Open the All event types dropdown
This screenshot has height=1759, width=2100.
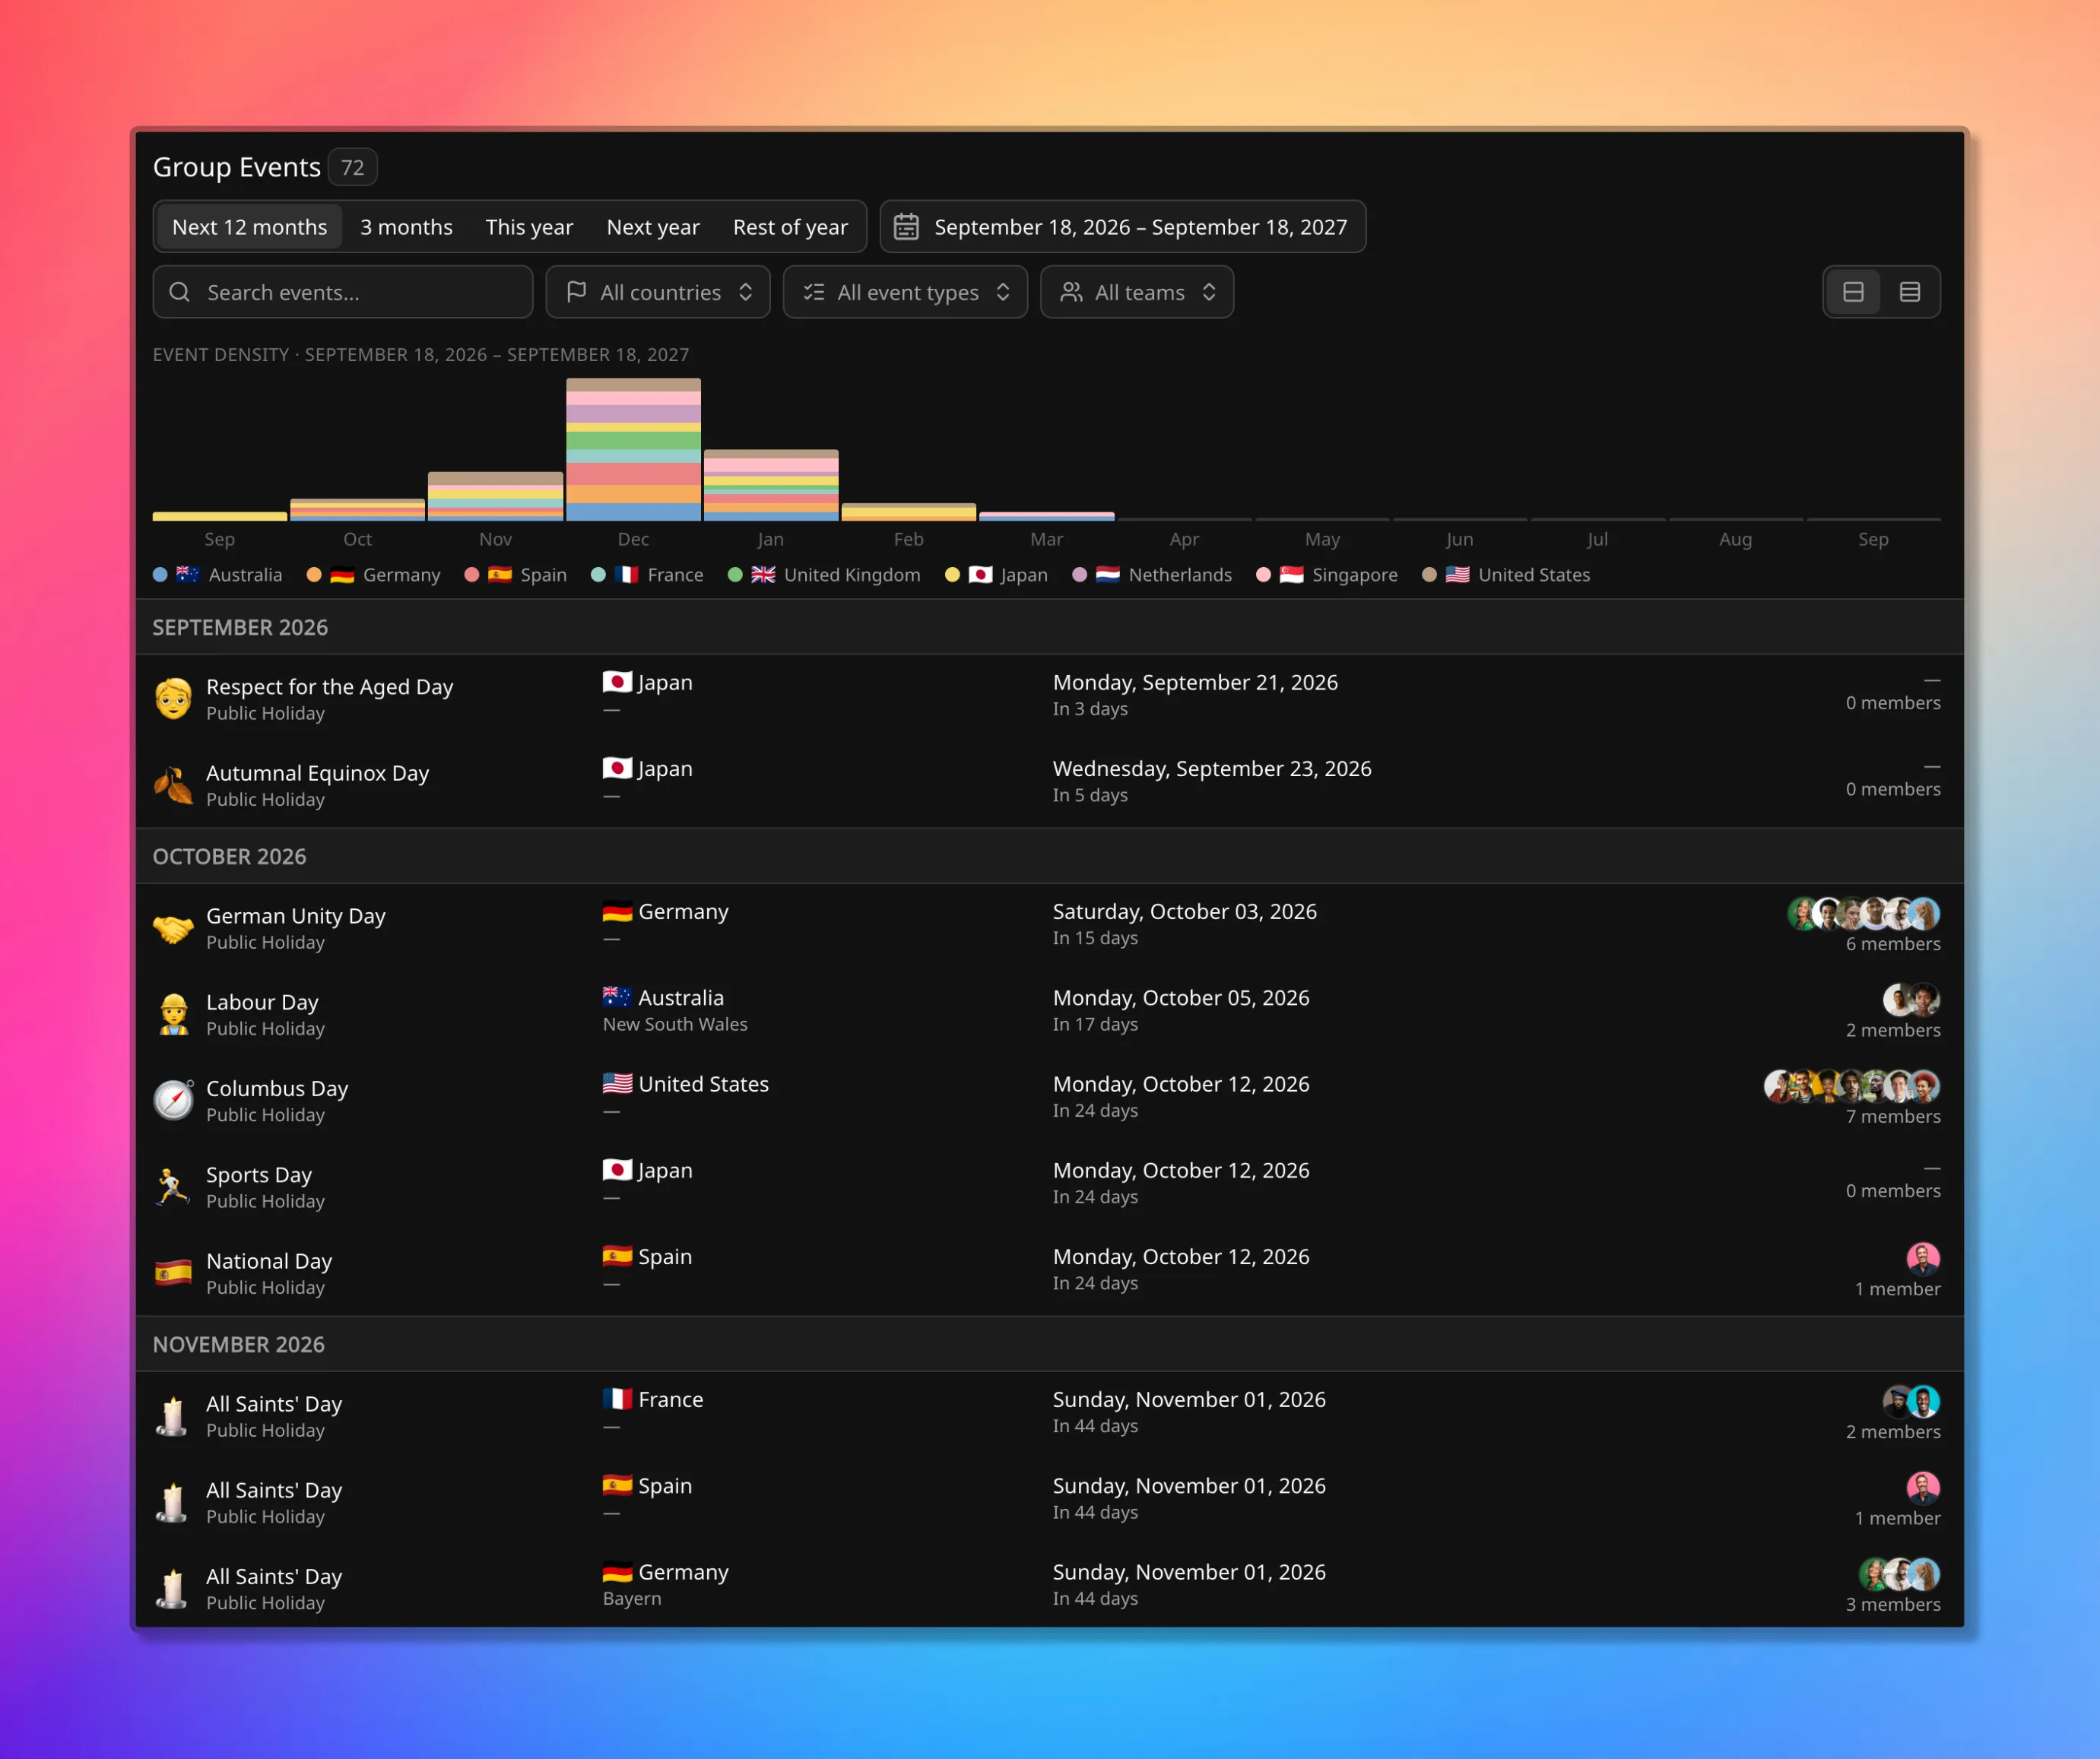[x=905, y=292]
